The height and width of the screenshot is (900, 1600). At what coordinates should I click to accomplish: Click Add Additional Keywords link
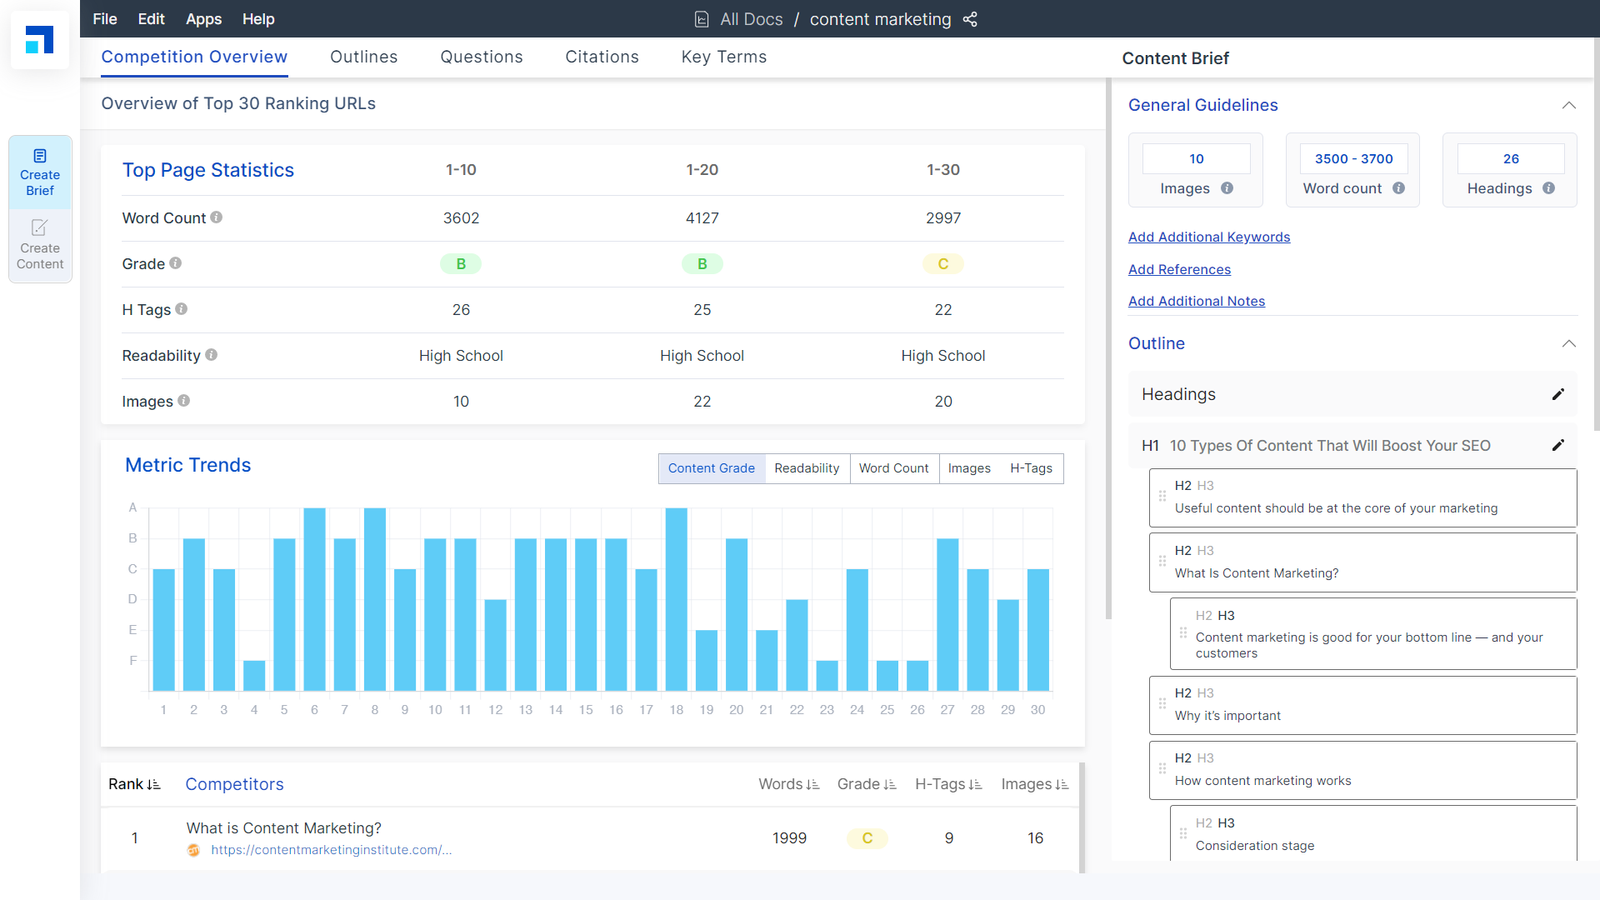tap(1209, 237)
